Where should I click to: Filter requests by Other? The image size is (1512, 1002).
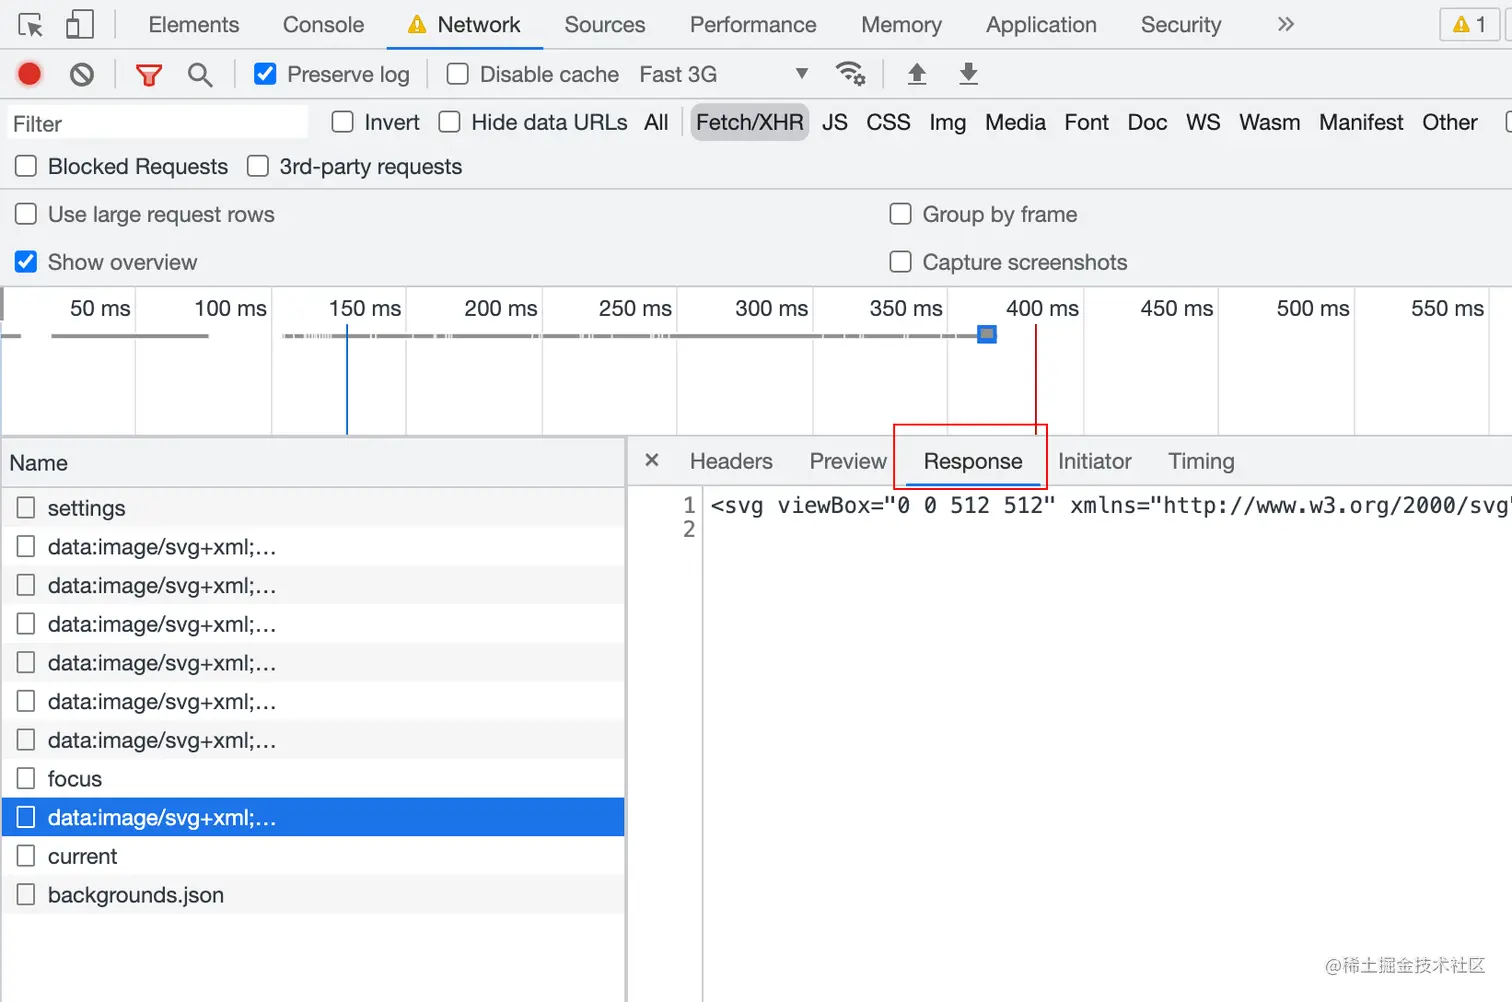tap(1450, 122)
